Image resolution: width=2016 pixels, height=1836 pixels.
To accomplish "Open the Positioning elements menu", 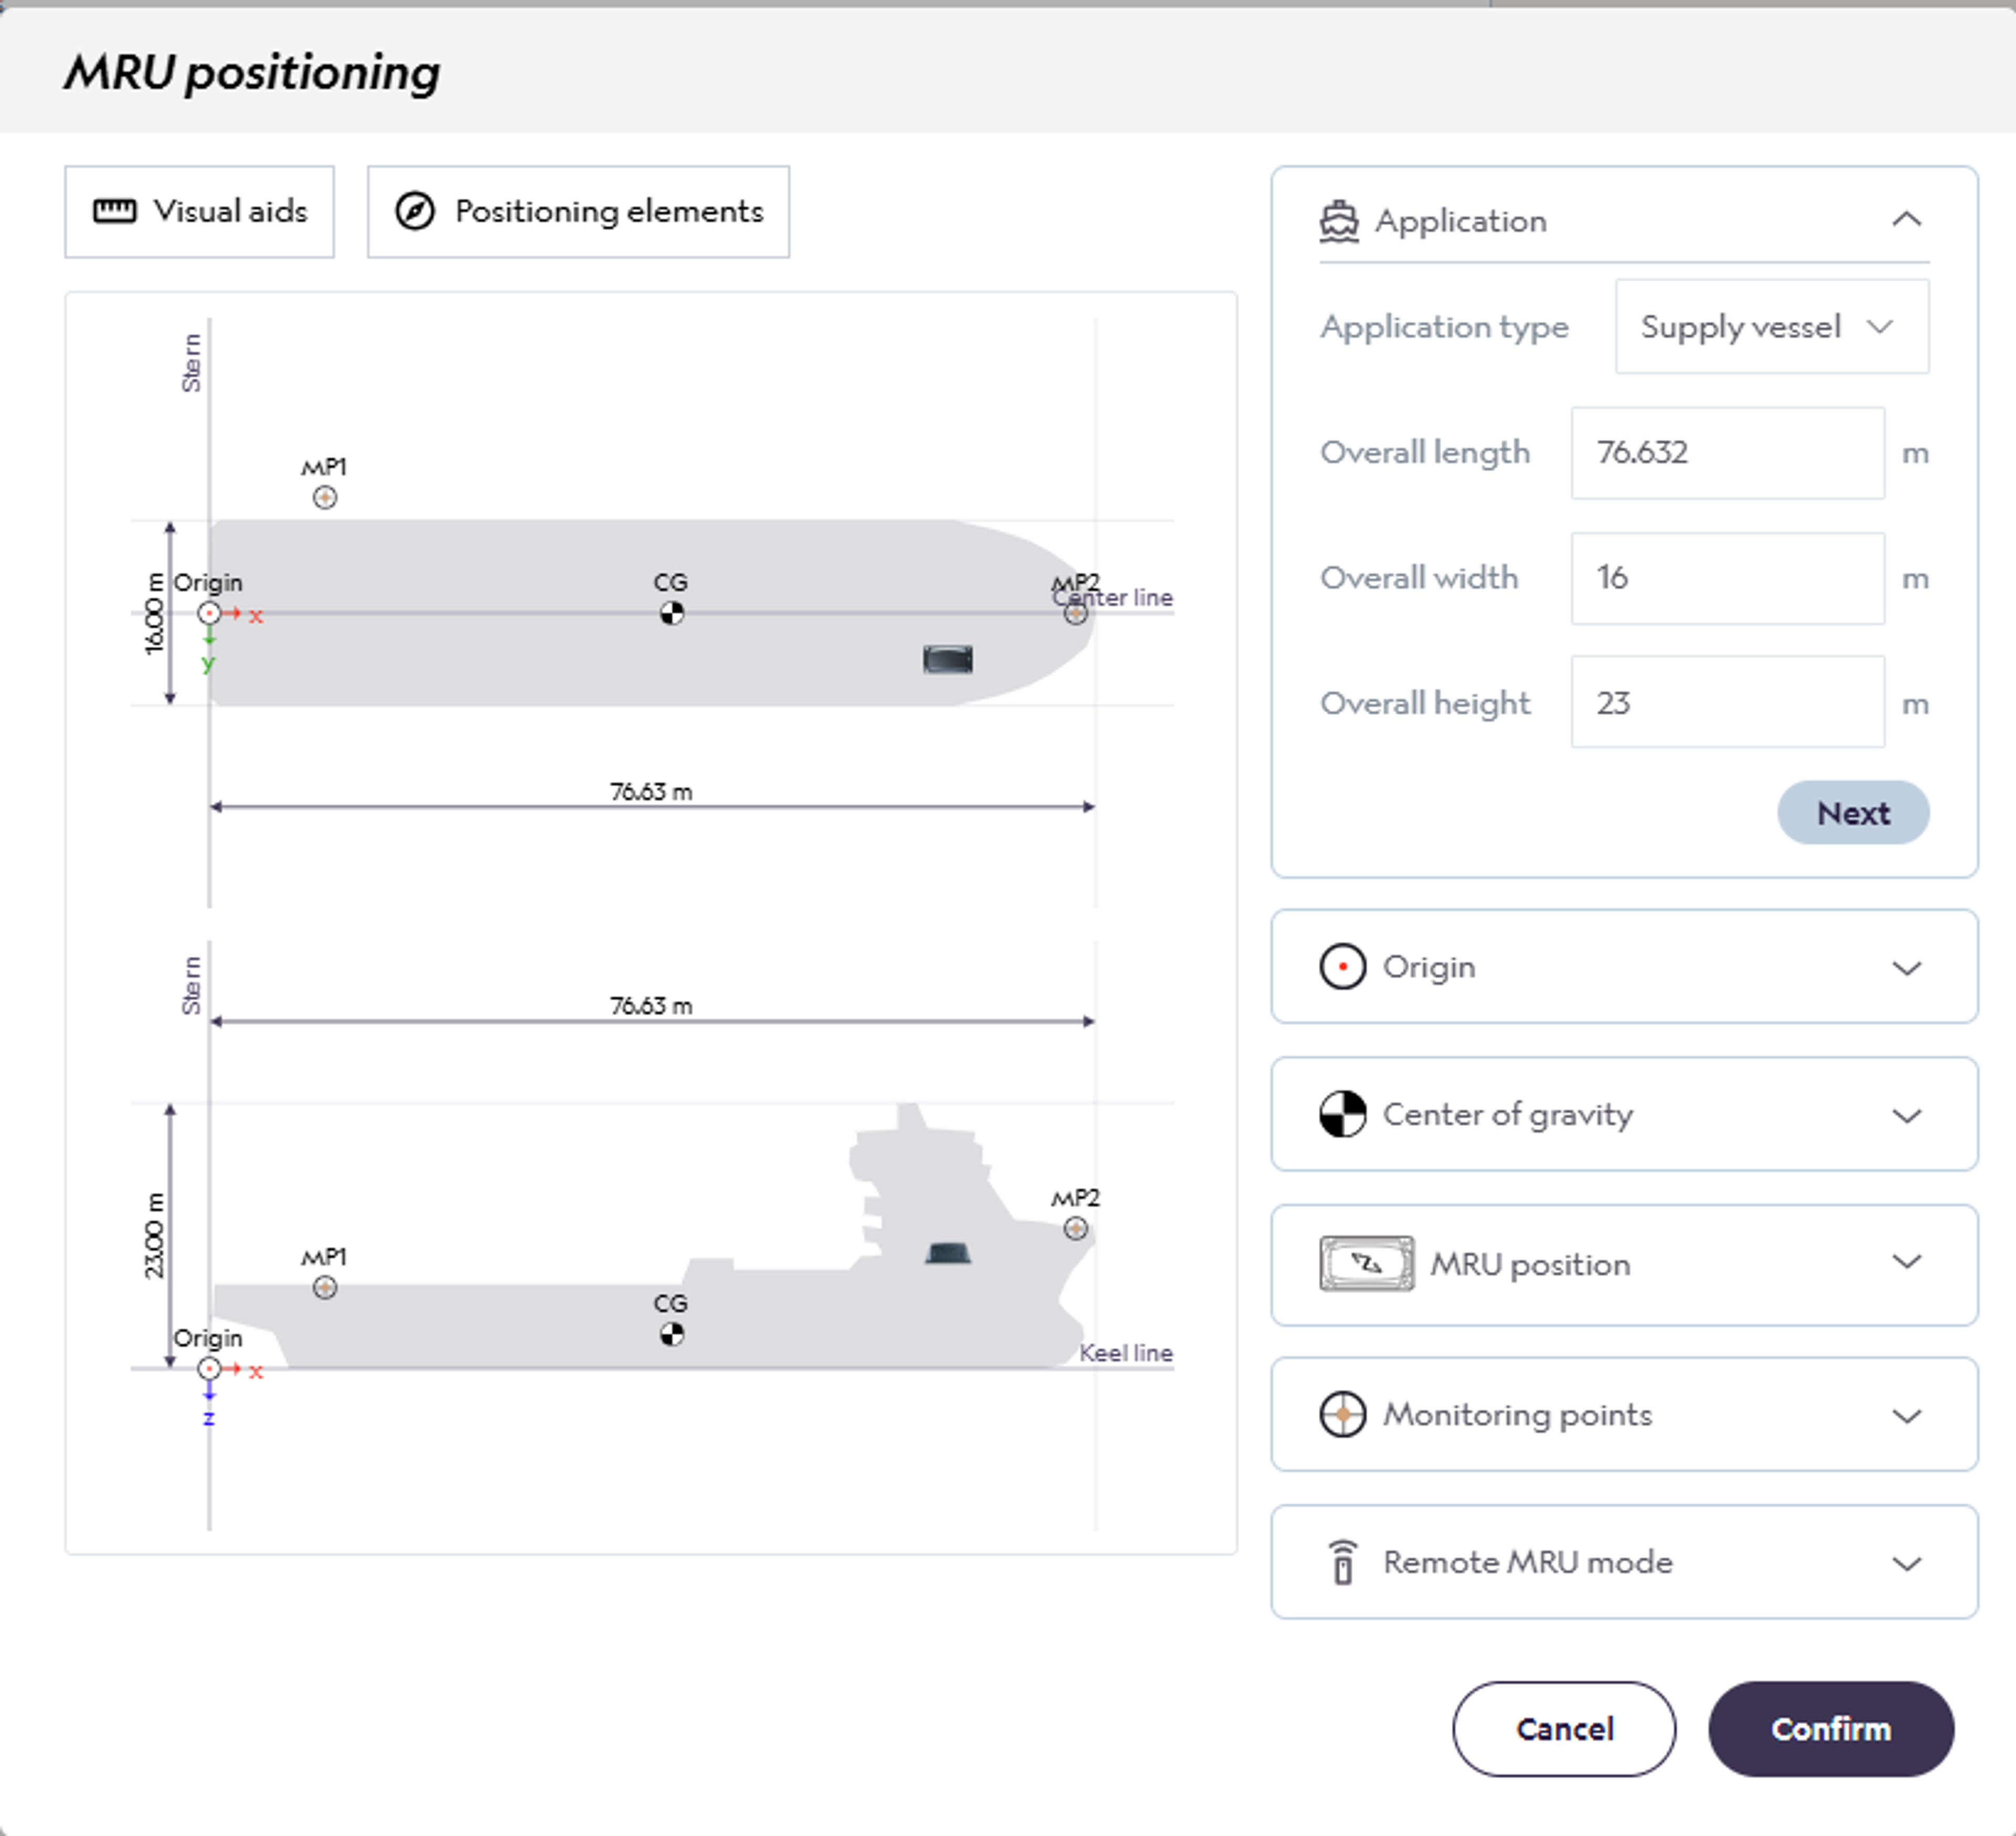I will pos(578,212).
